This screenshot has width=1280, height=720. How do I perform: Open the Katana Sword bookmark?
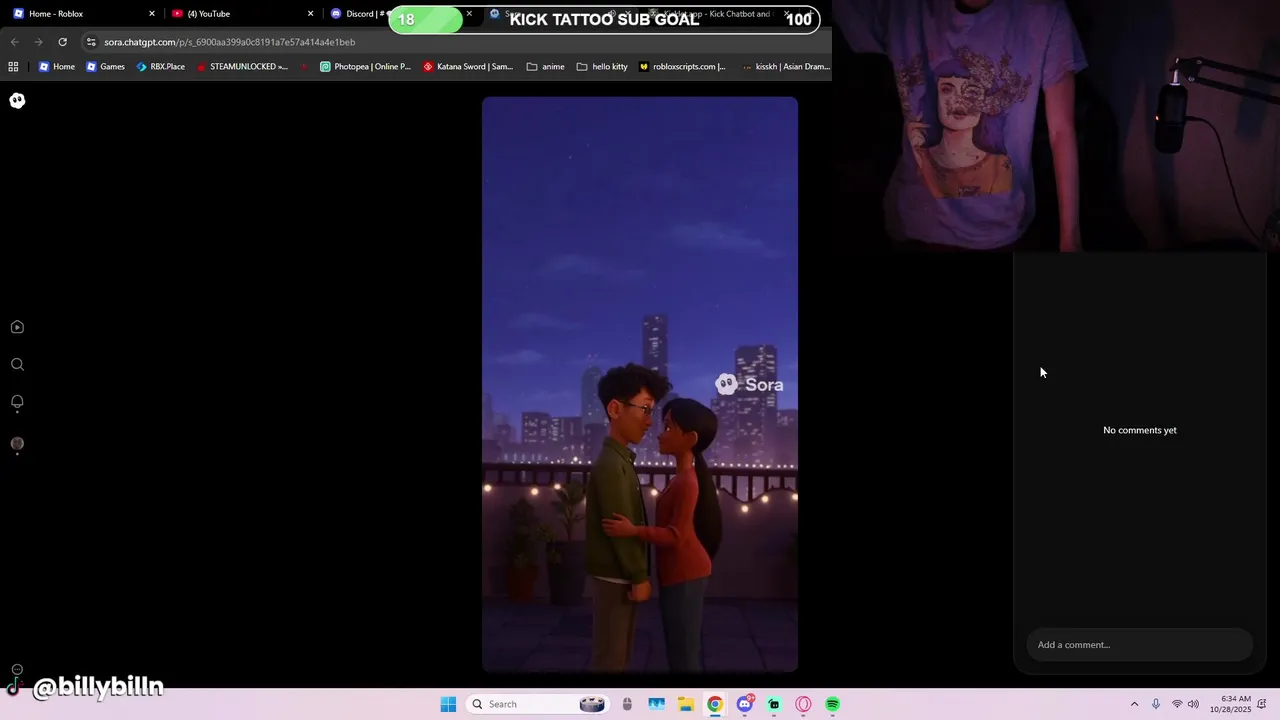(x=468, y=67)
